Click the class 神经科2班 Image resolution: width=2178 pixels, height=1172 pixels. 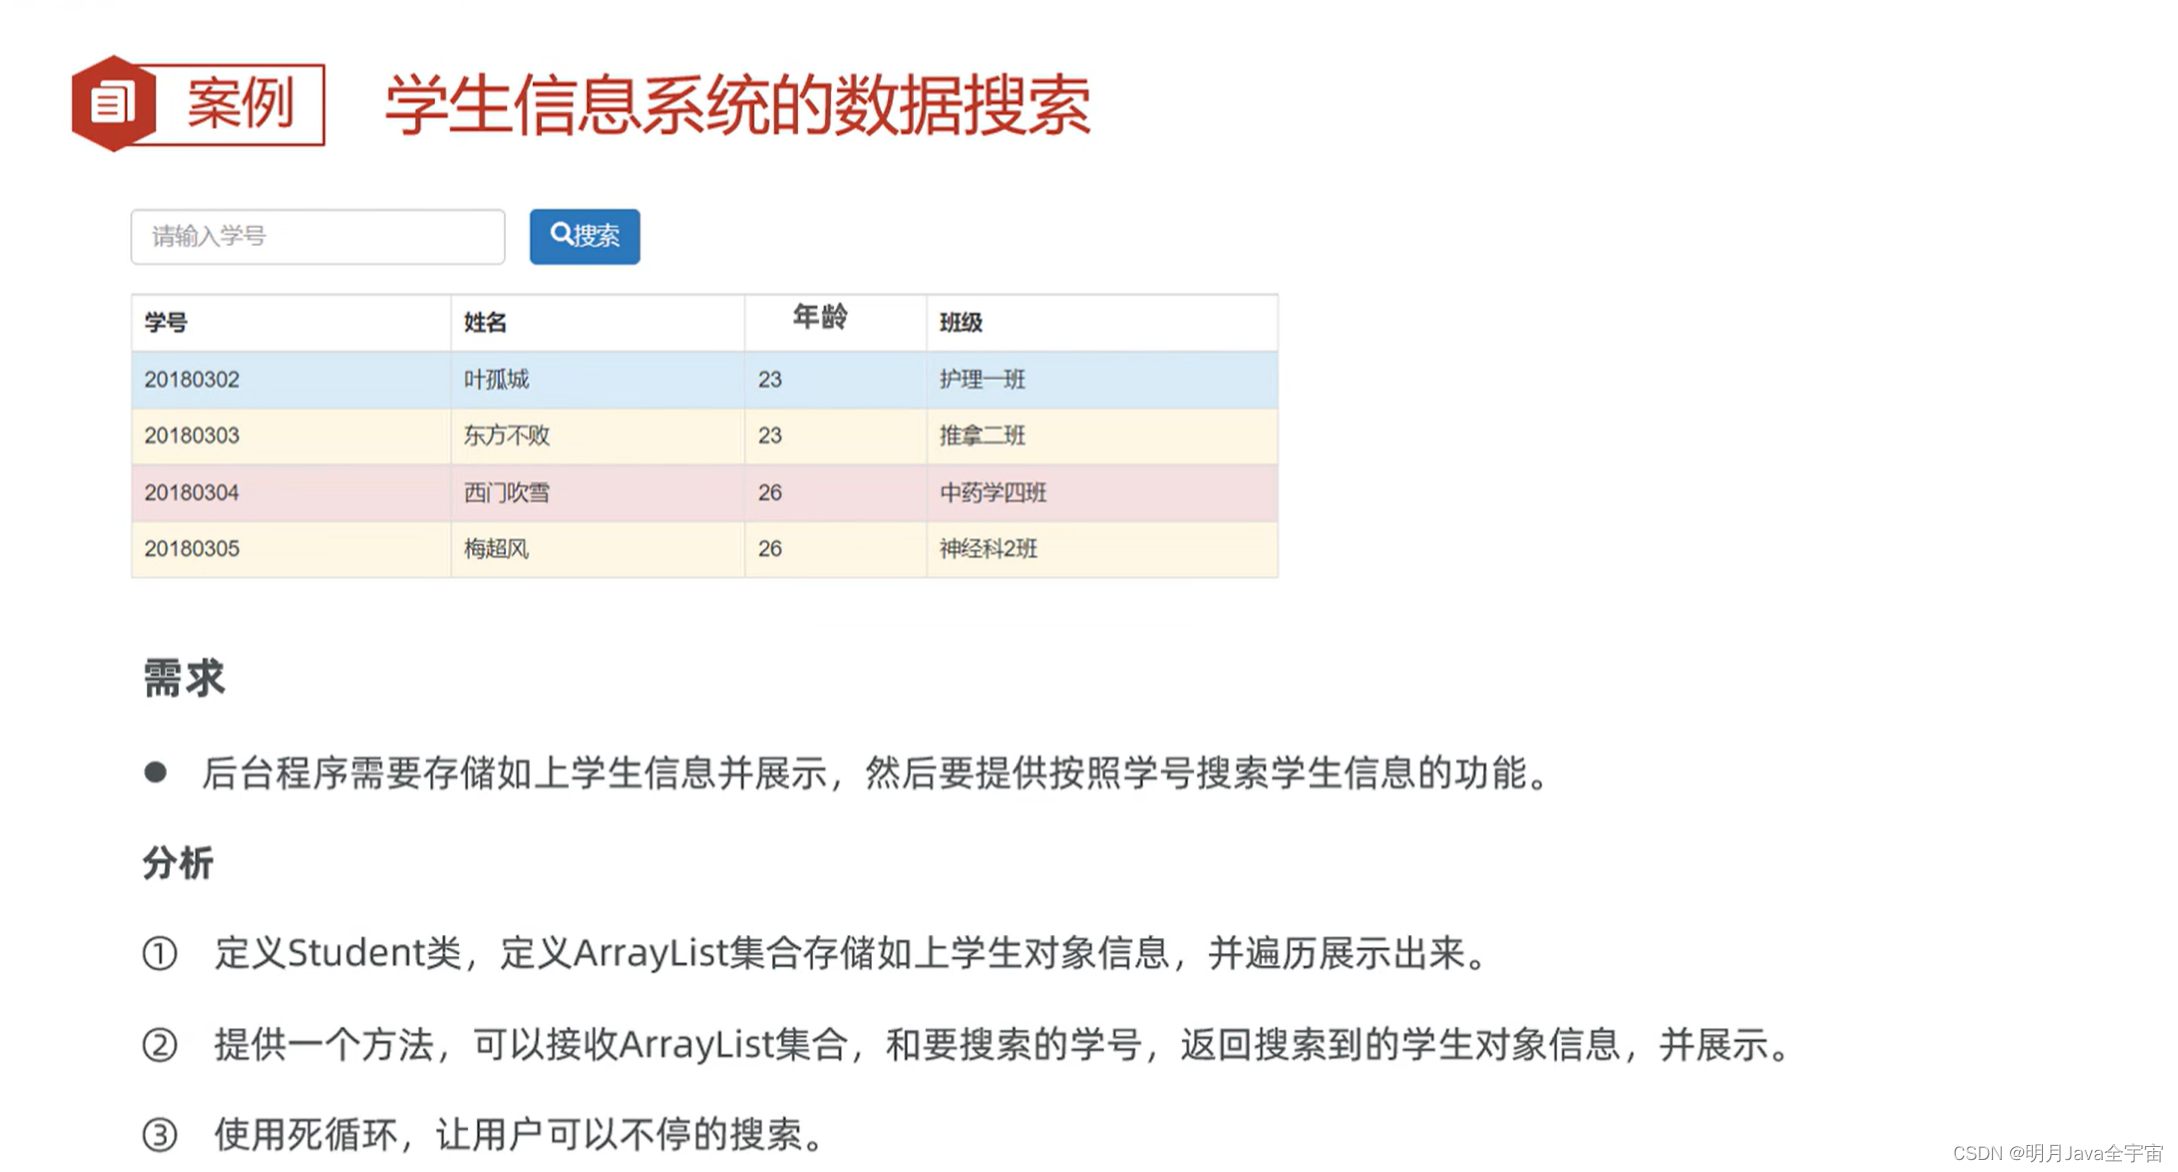[x=988, y=548]
